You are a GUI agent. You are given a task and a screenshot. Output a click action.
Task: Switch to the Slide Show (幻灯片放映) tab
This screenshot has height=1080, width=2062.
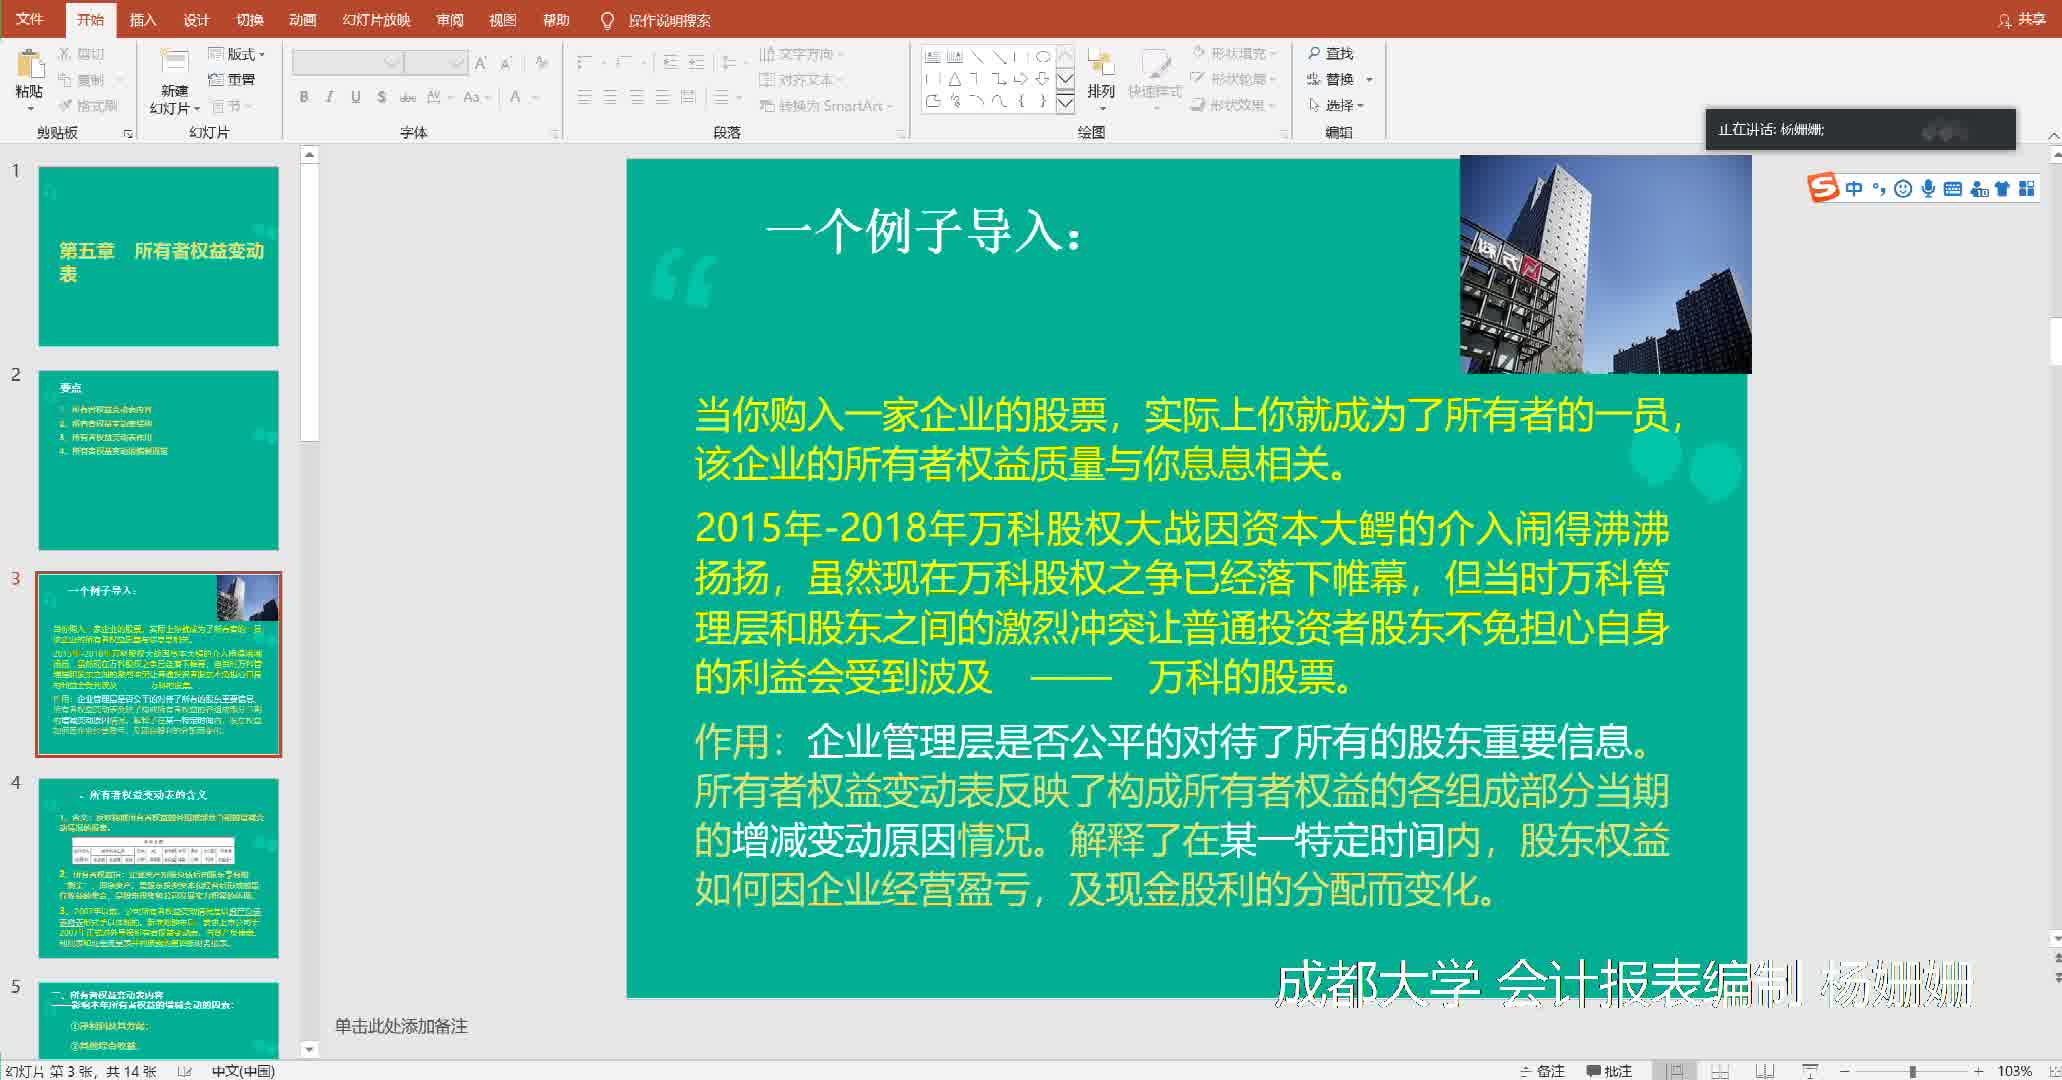click(376, 19)
